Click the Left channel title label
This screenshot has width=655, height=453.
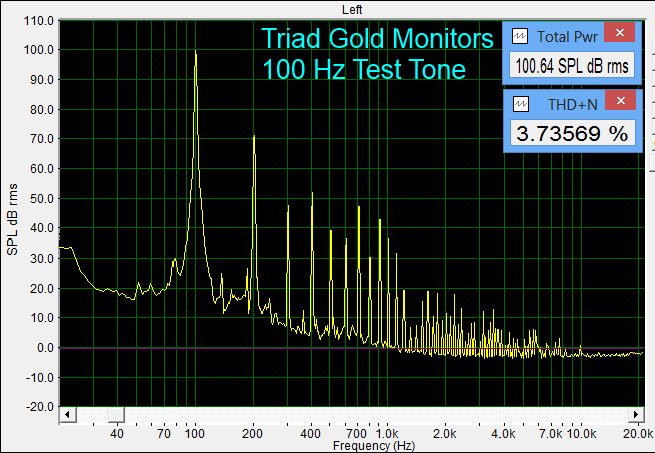[352, 9]
